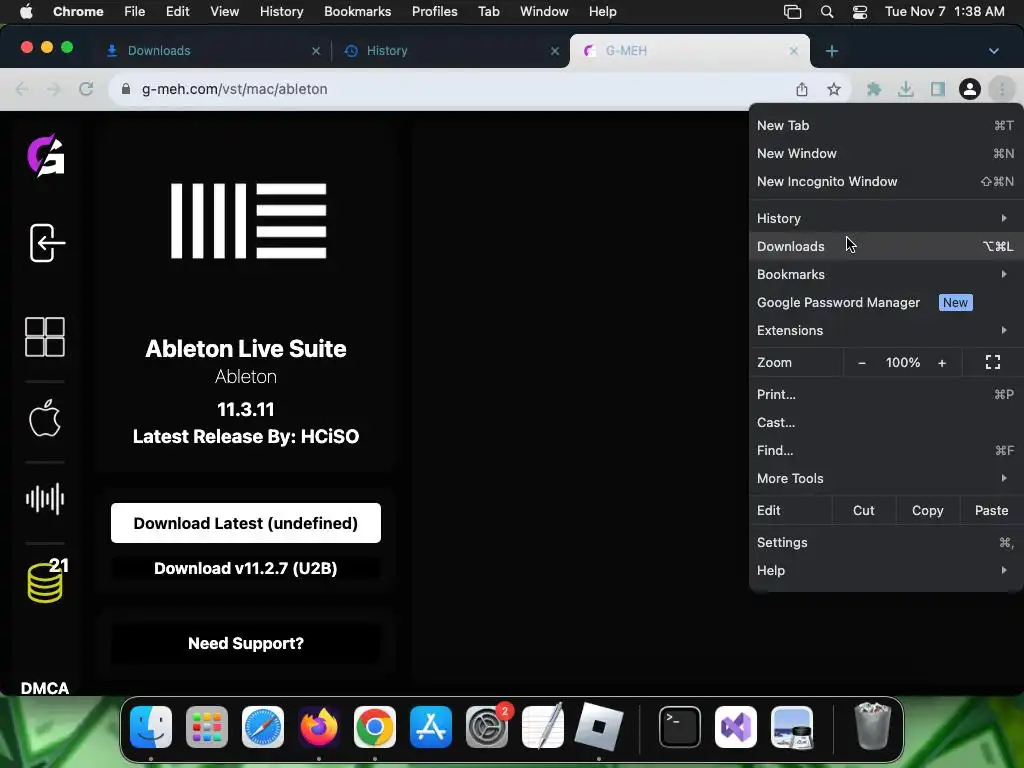This screenshot has height=768, width=1024.
Task: Open the Apple menu
Action: tap(26, 12)
